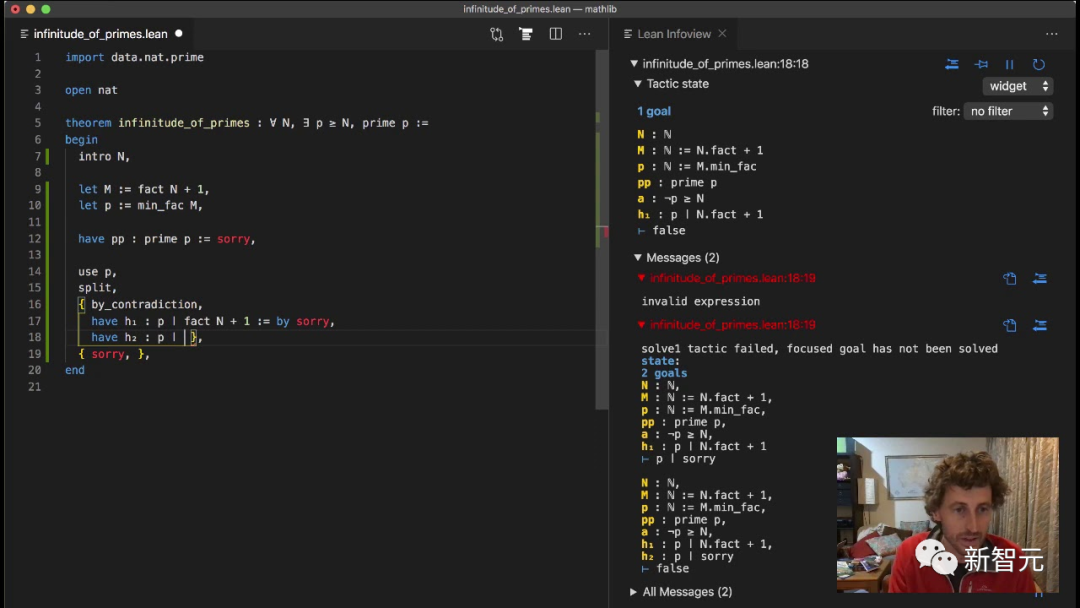
Task: Copy the 'invalid expression' message
Action: [1010, 278]
